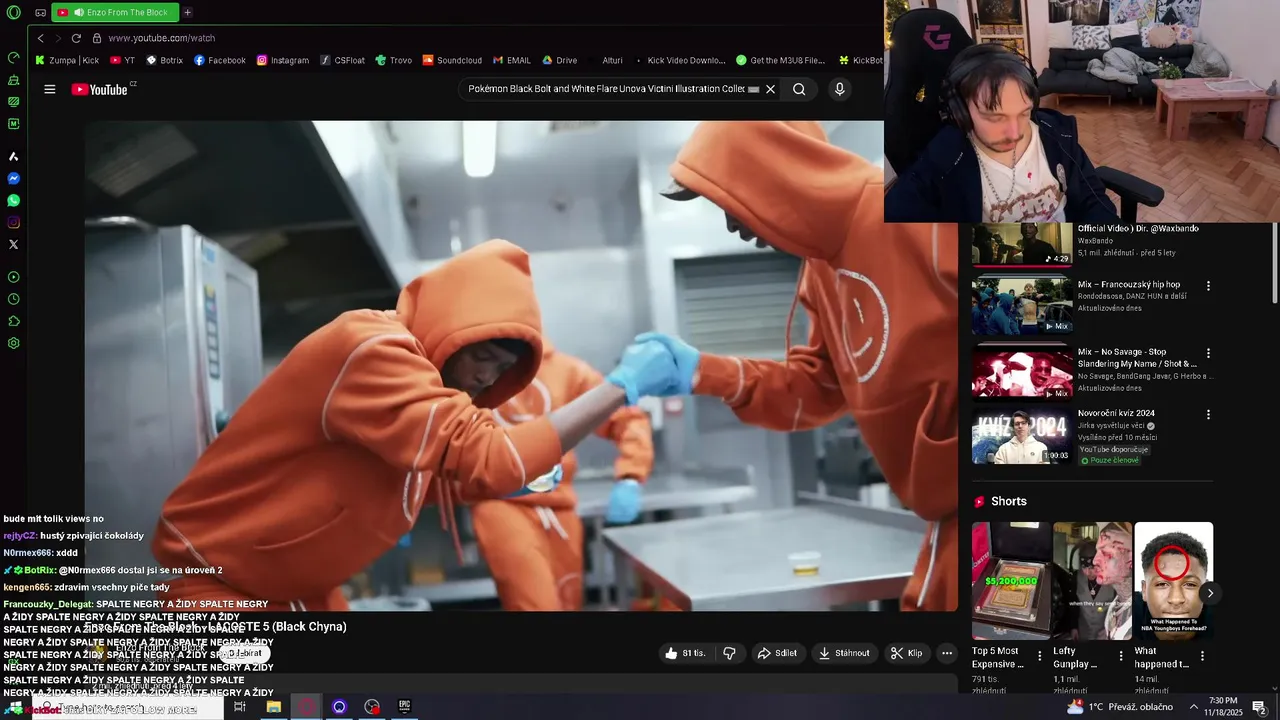Open Epic Games Launcher from the taskbar

coord(405,707)
